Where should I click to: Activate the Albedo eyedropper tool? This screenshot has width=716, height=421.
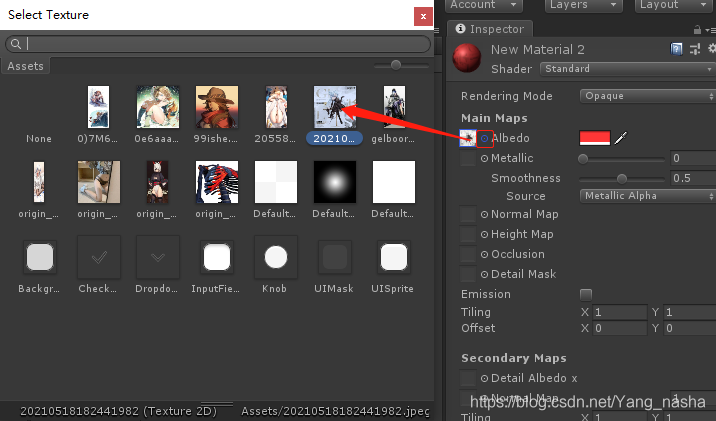pos(621,138)
